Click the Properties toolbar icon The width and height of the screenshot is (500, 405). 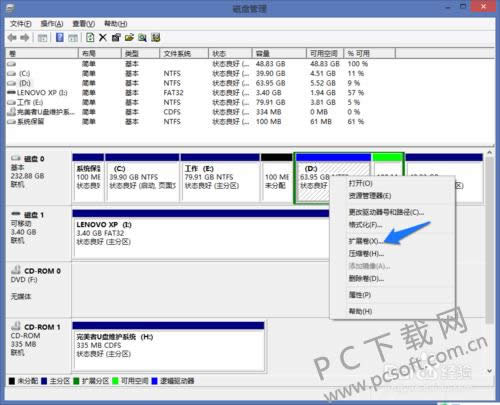[x=116, y=38]
